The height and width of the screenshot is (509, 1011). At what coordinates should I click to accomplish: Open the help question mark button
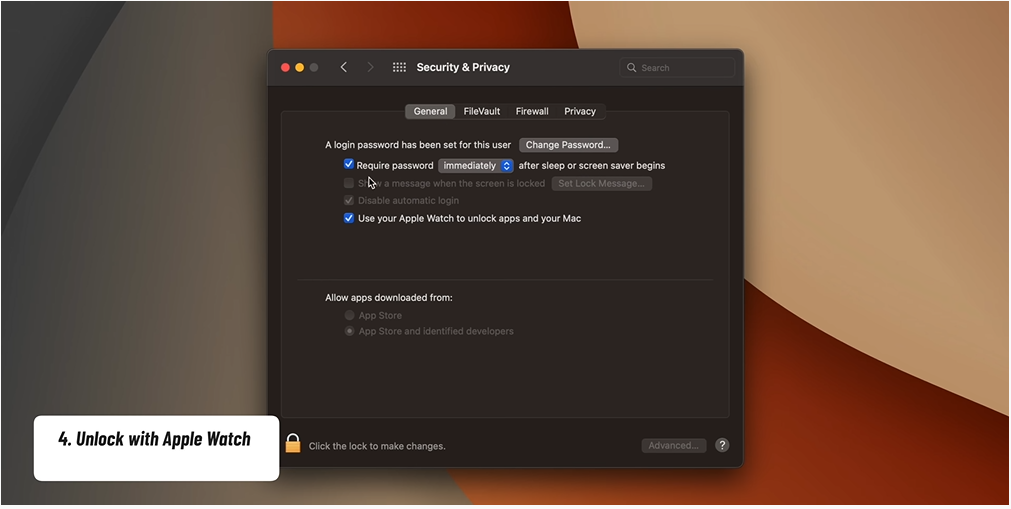point(722,445)
